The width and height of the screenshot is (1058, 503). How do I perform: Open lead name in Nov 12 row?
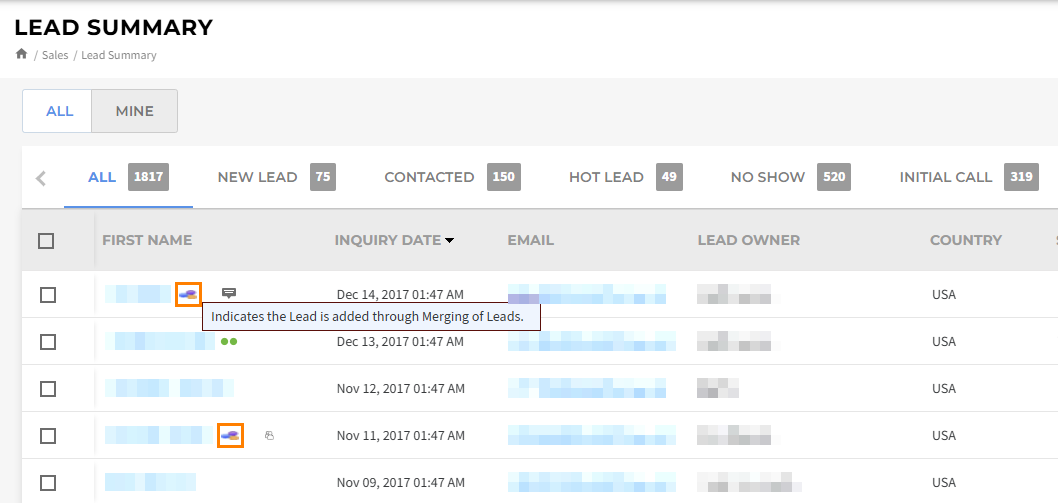pos(169,388)
